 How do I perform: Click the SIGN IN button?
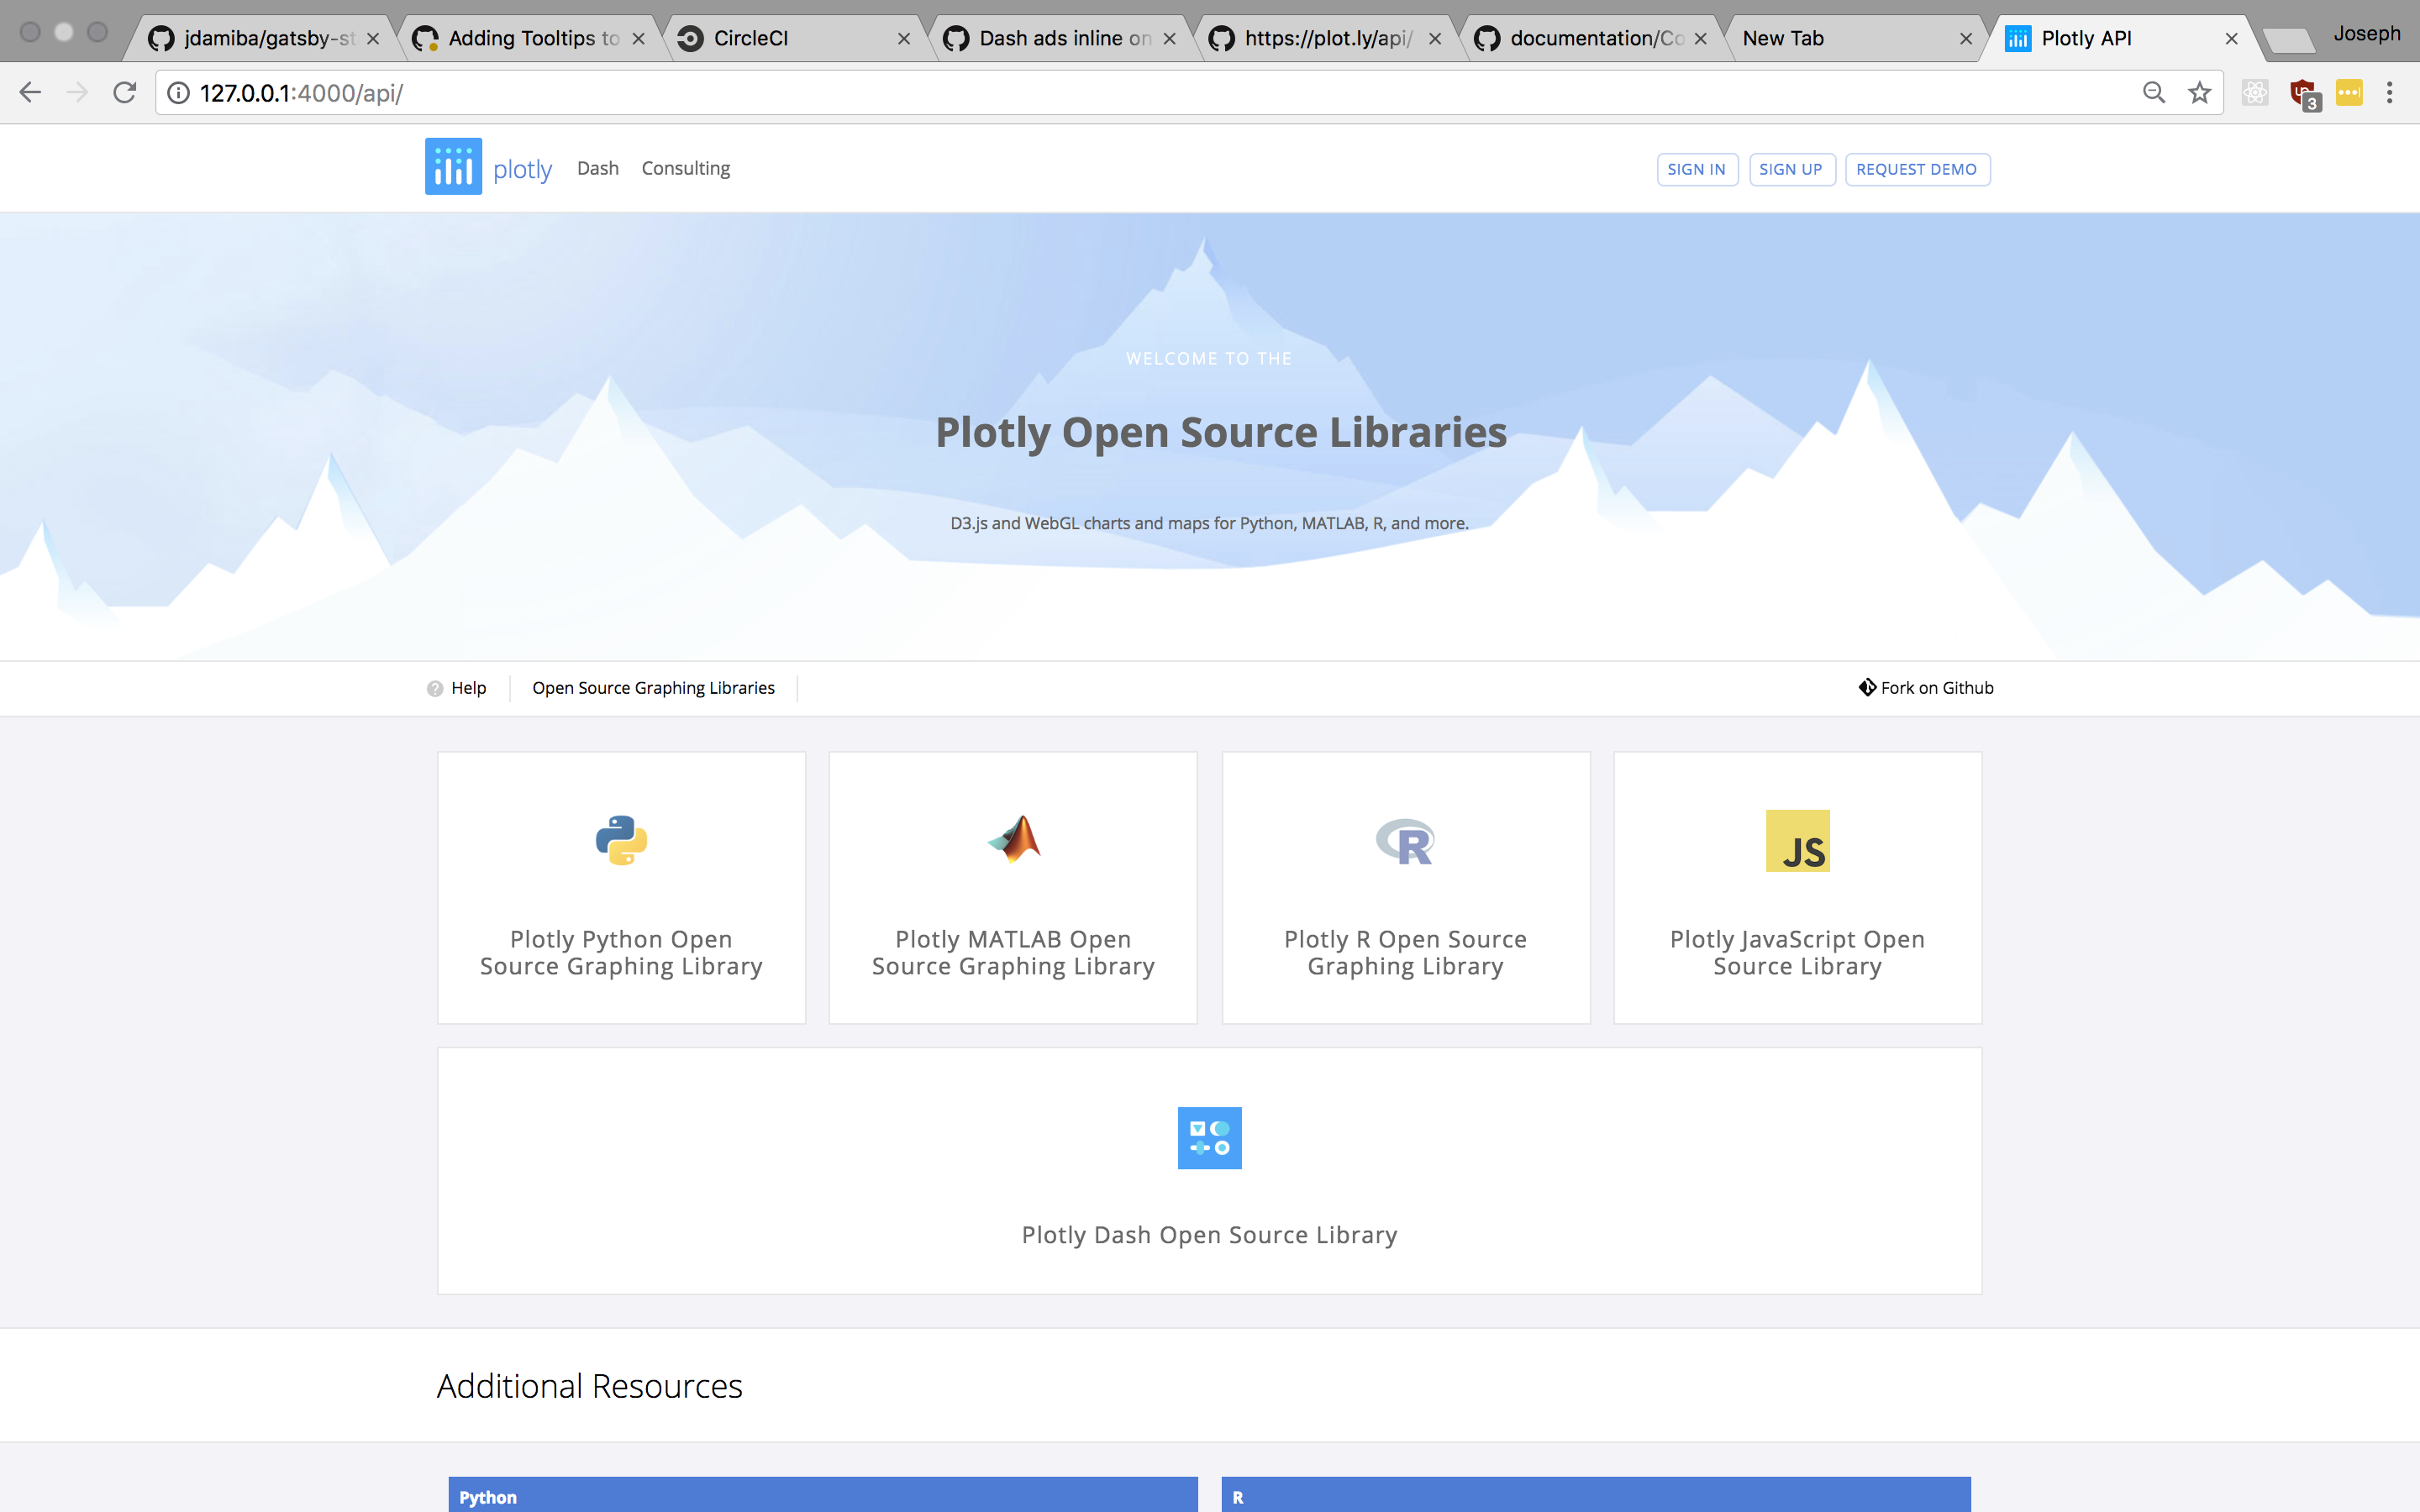(x=1696, y=169)
